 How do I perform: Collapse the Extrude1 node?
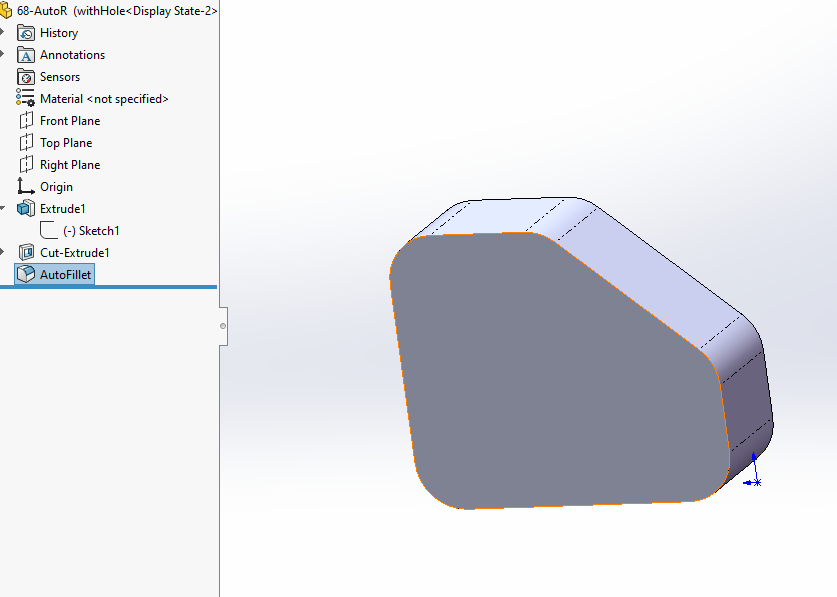pyautogui.click(x=2, y=208)
